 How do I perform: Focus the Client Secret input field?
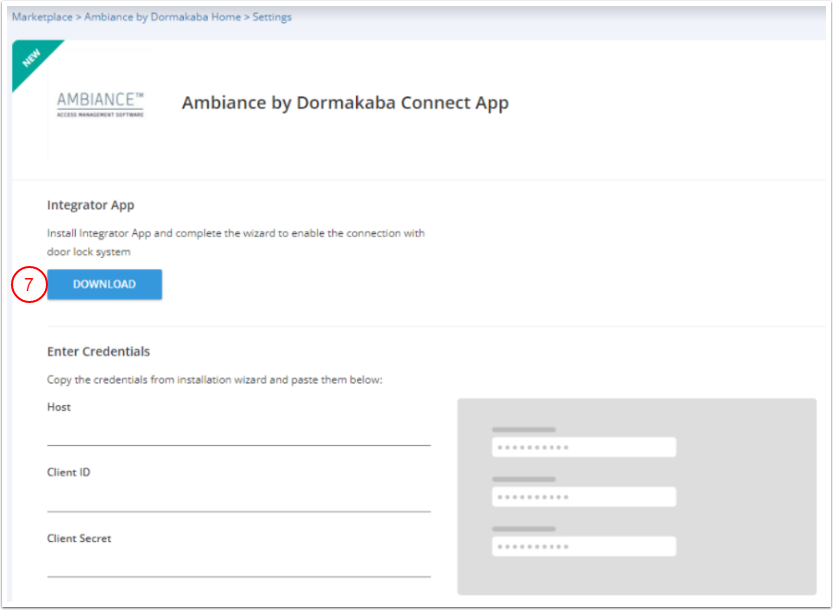238,564
